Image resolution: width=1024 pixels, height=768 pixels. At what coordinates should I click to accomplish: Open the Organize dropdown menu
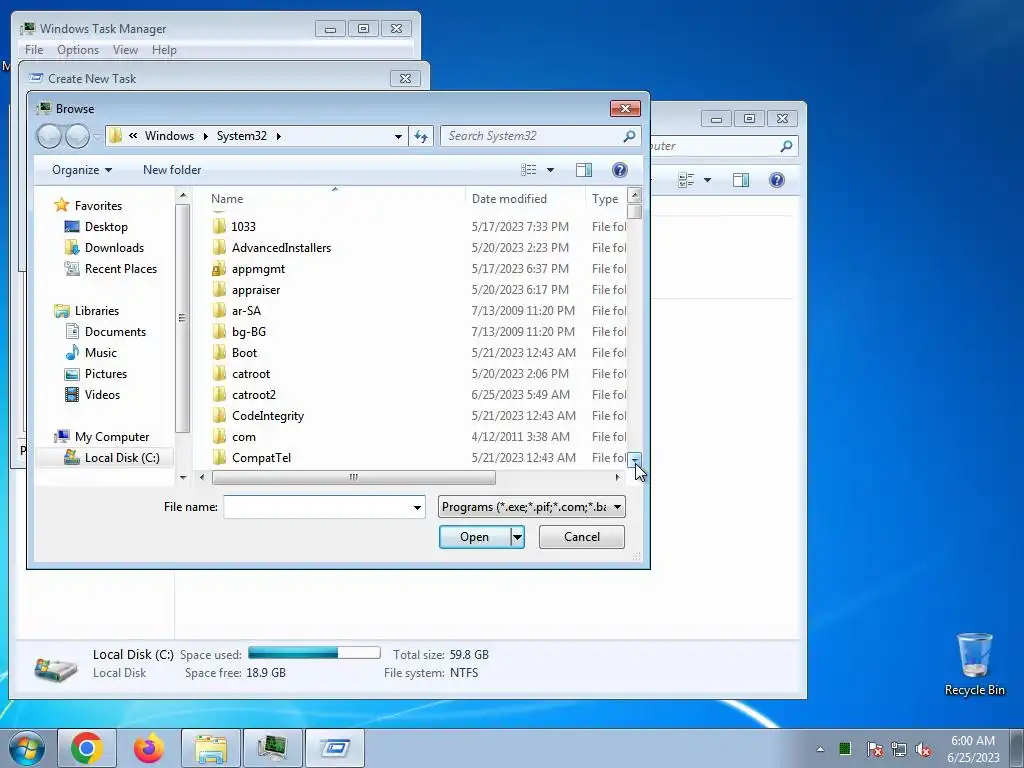82,170
